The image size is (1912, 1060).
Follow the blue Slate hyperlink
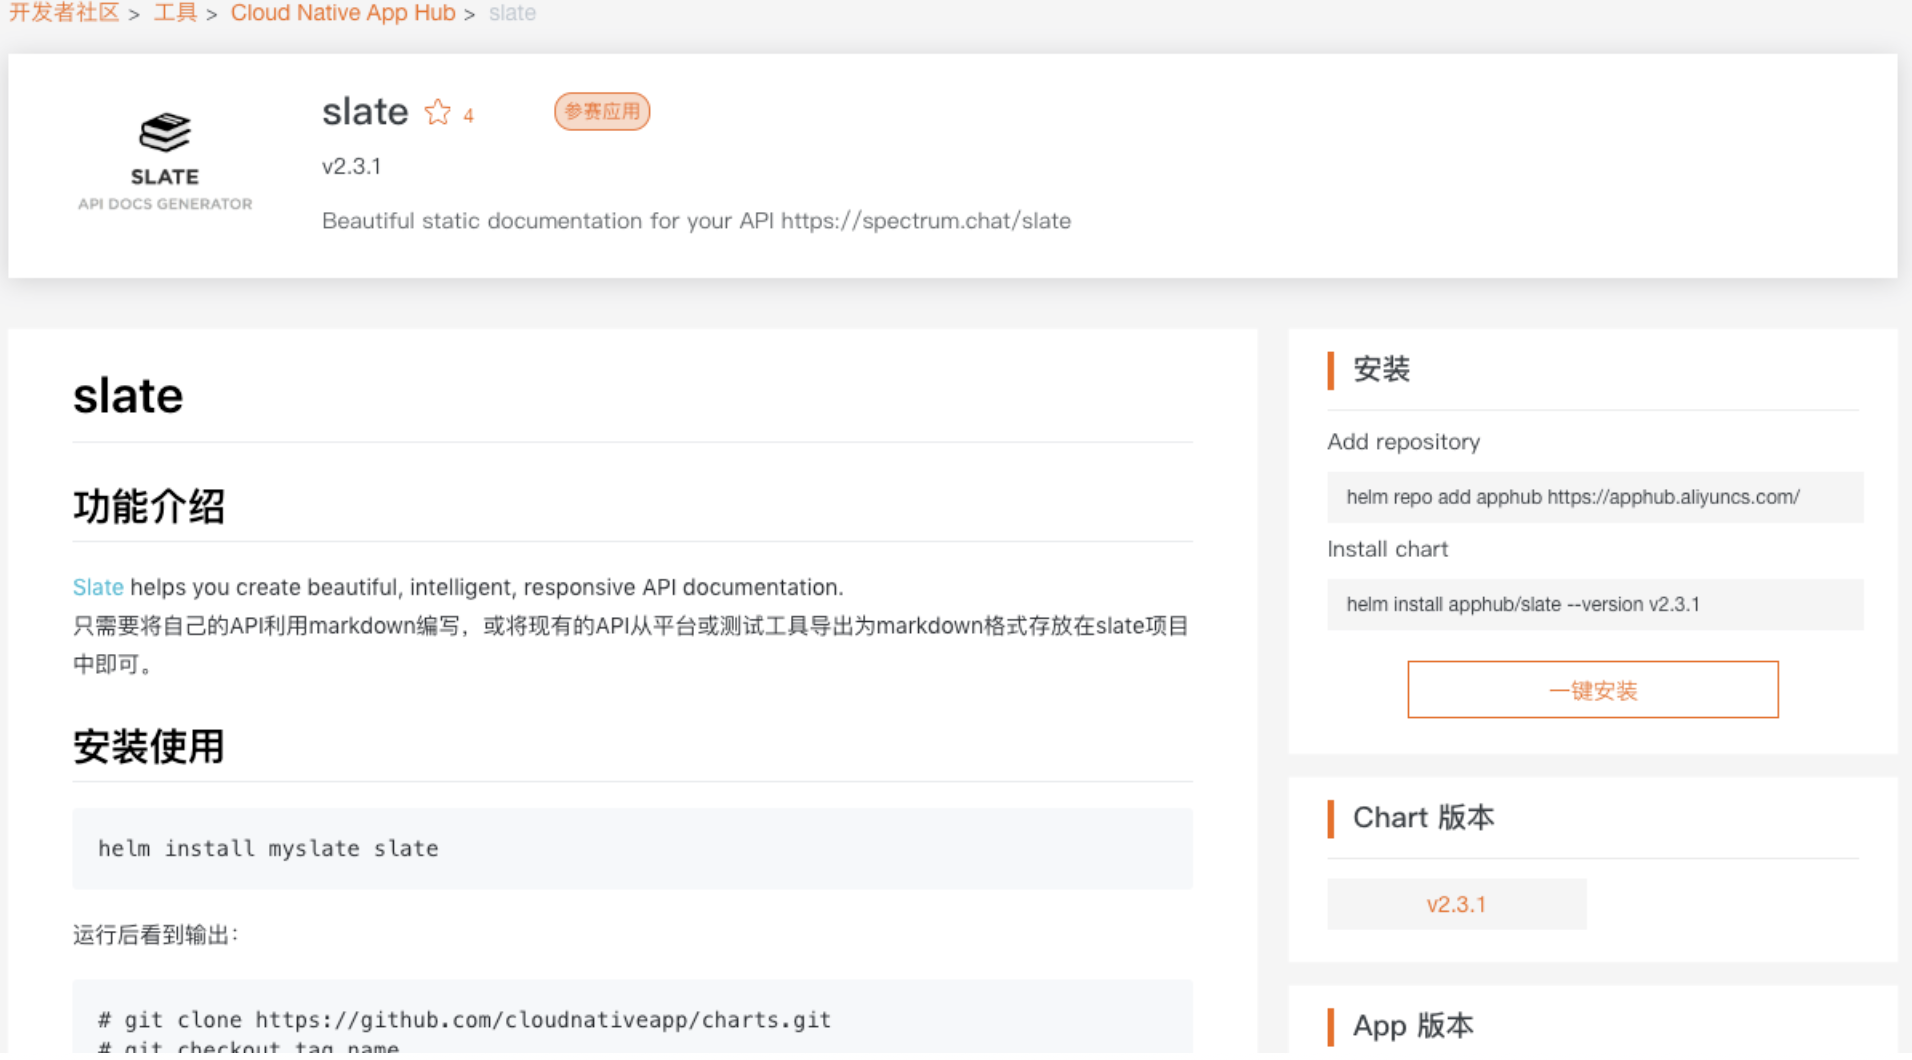98,587
